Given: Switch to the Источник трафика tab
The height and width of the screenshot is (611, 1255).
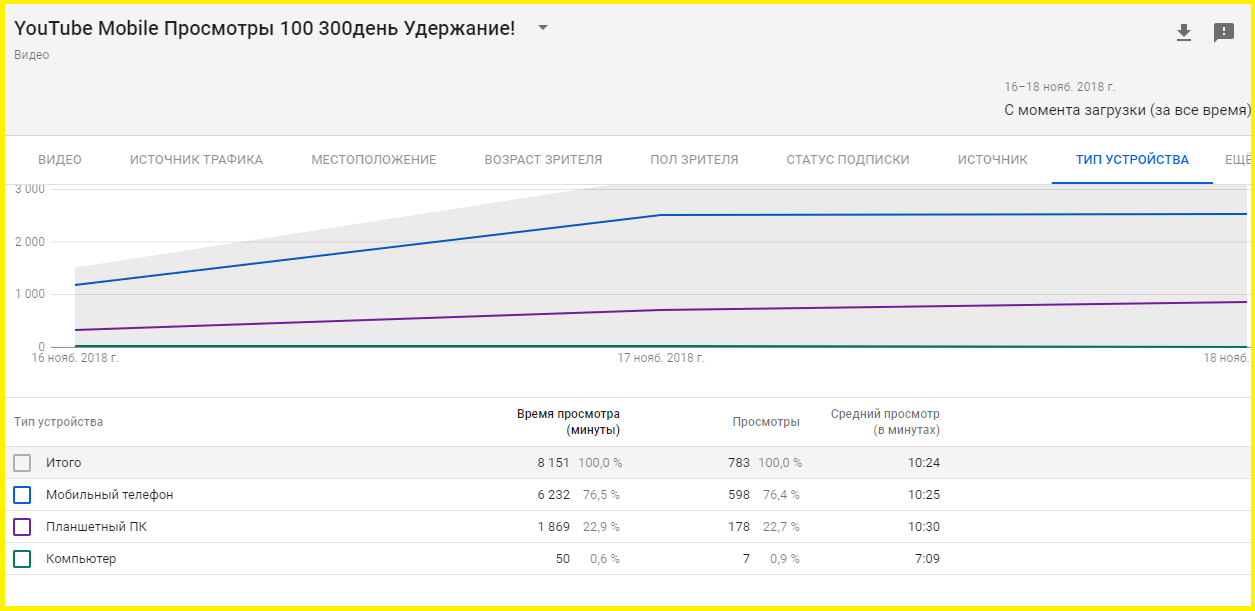Looking at the screenshot, I should point(197,160).
